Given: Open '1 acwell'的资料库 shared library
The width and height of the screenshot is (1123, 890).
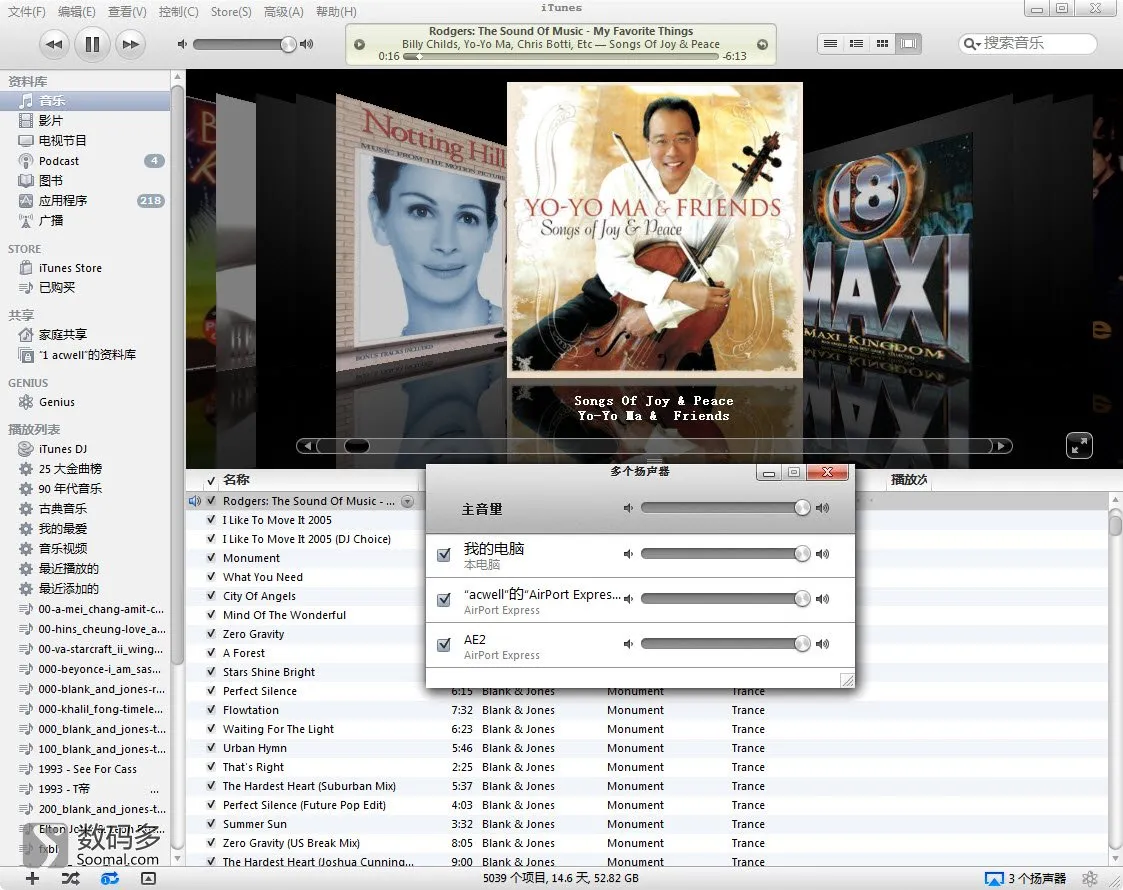Looking at the screenshot, I should [x=85, y=354].
